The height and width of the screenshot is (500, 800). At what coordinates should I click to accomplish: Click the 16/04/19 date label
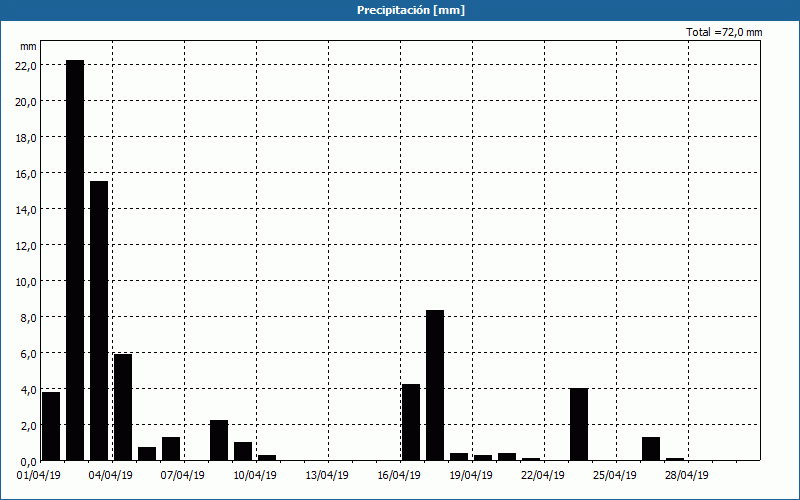[x=399, y=476]
